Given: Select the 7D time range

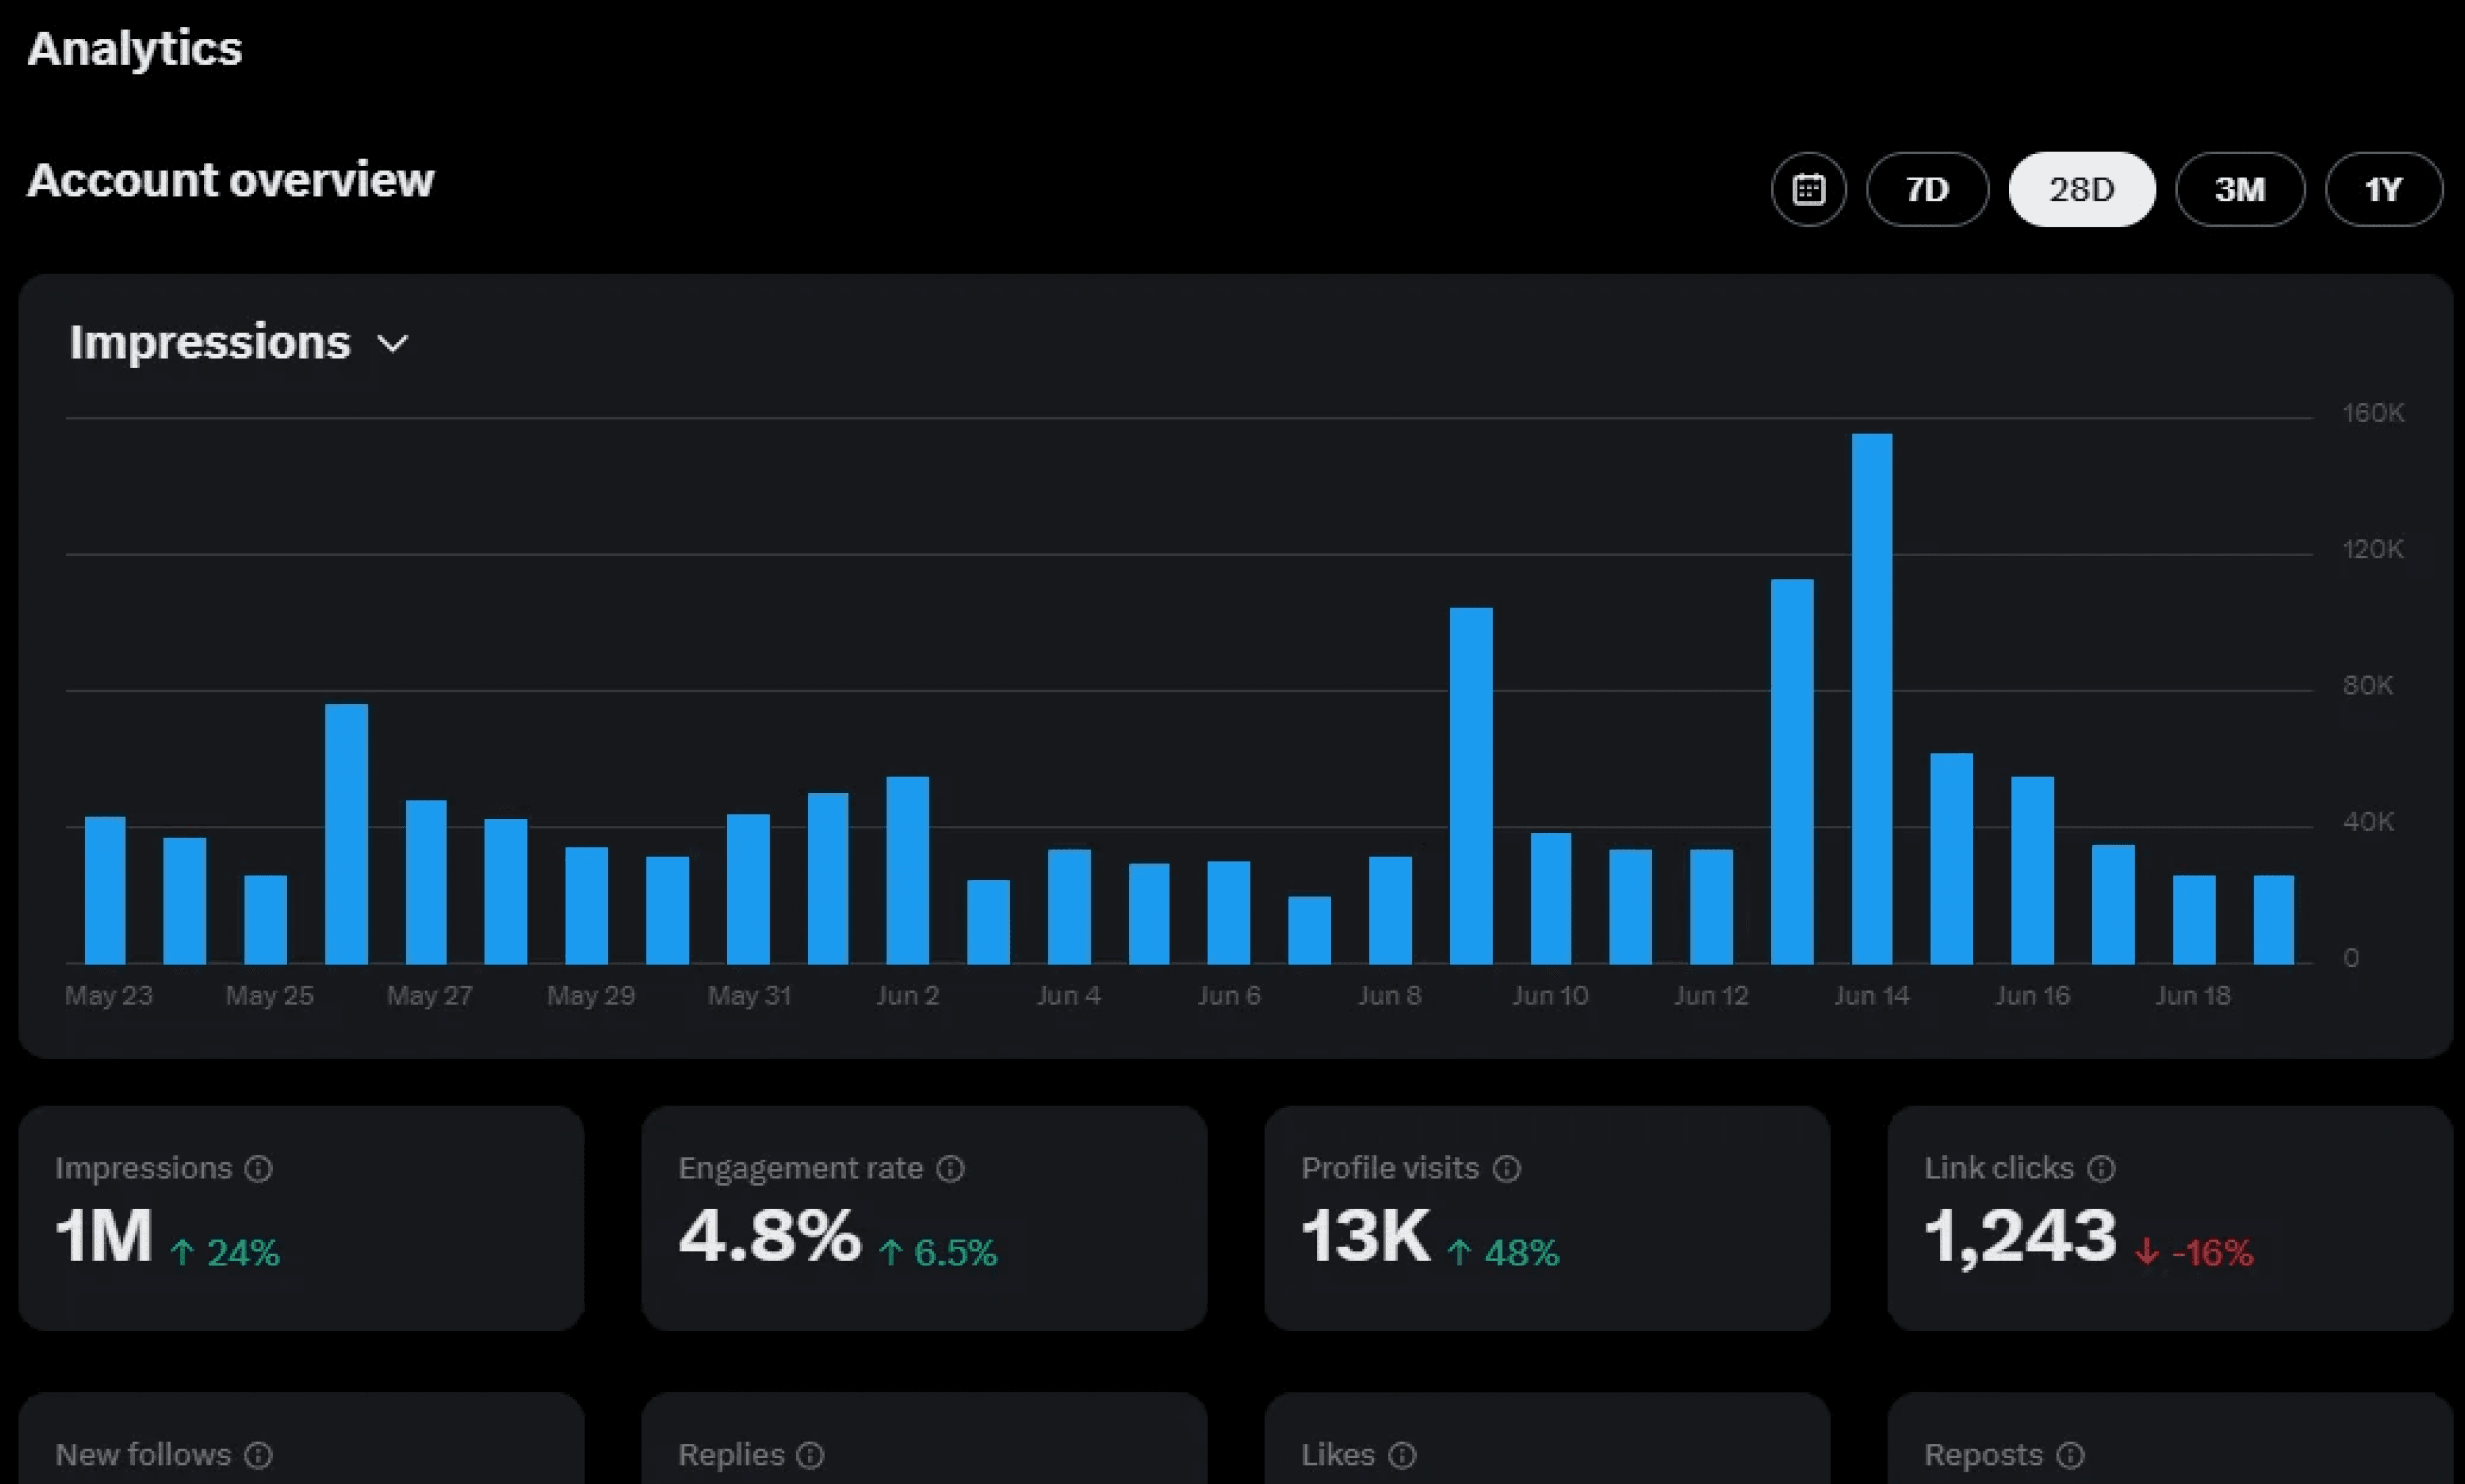Looking at the screenshot, I should click(1927, 189).
